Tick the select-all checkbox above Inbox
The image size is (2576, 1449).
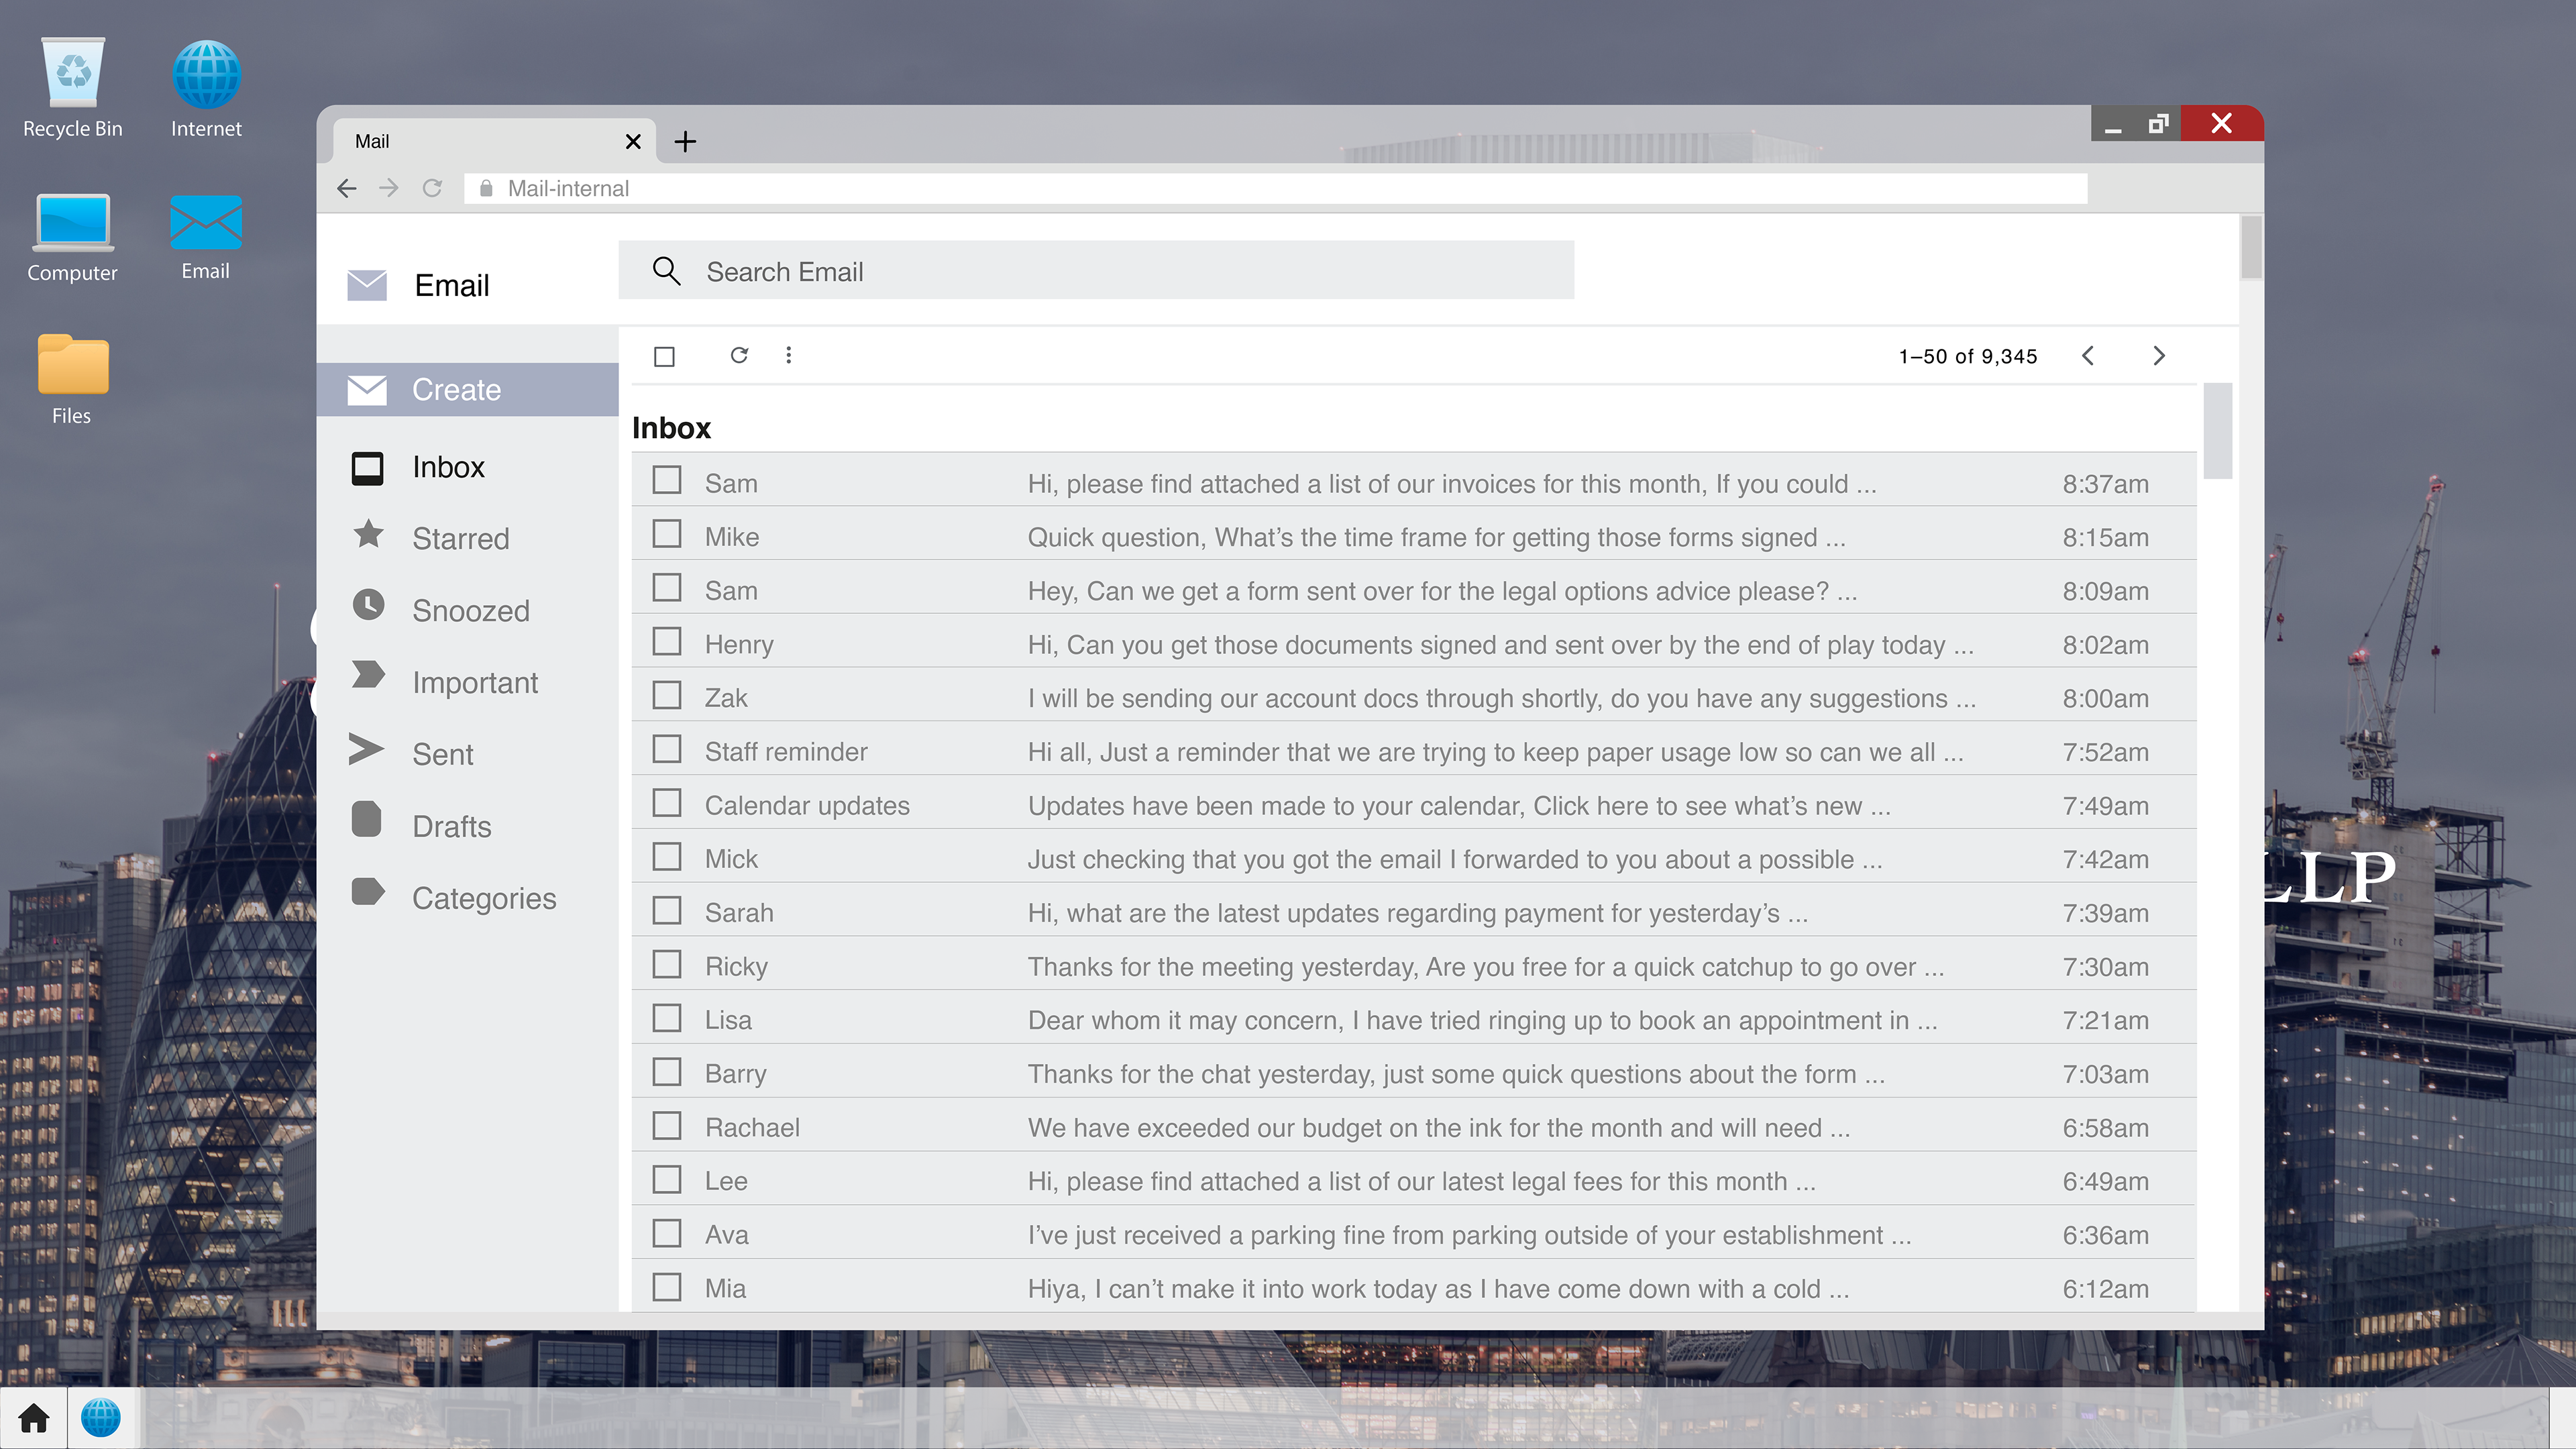coord(664,356)
